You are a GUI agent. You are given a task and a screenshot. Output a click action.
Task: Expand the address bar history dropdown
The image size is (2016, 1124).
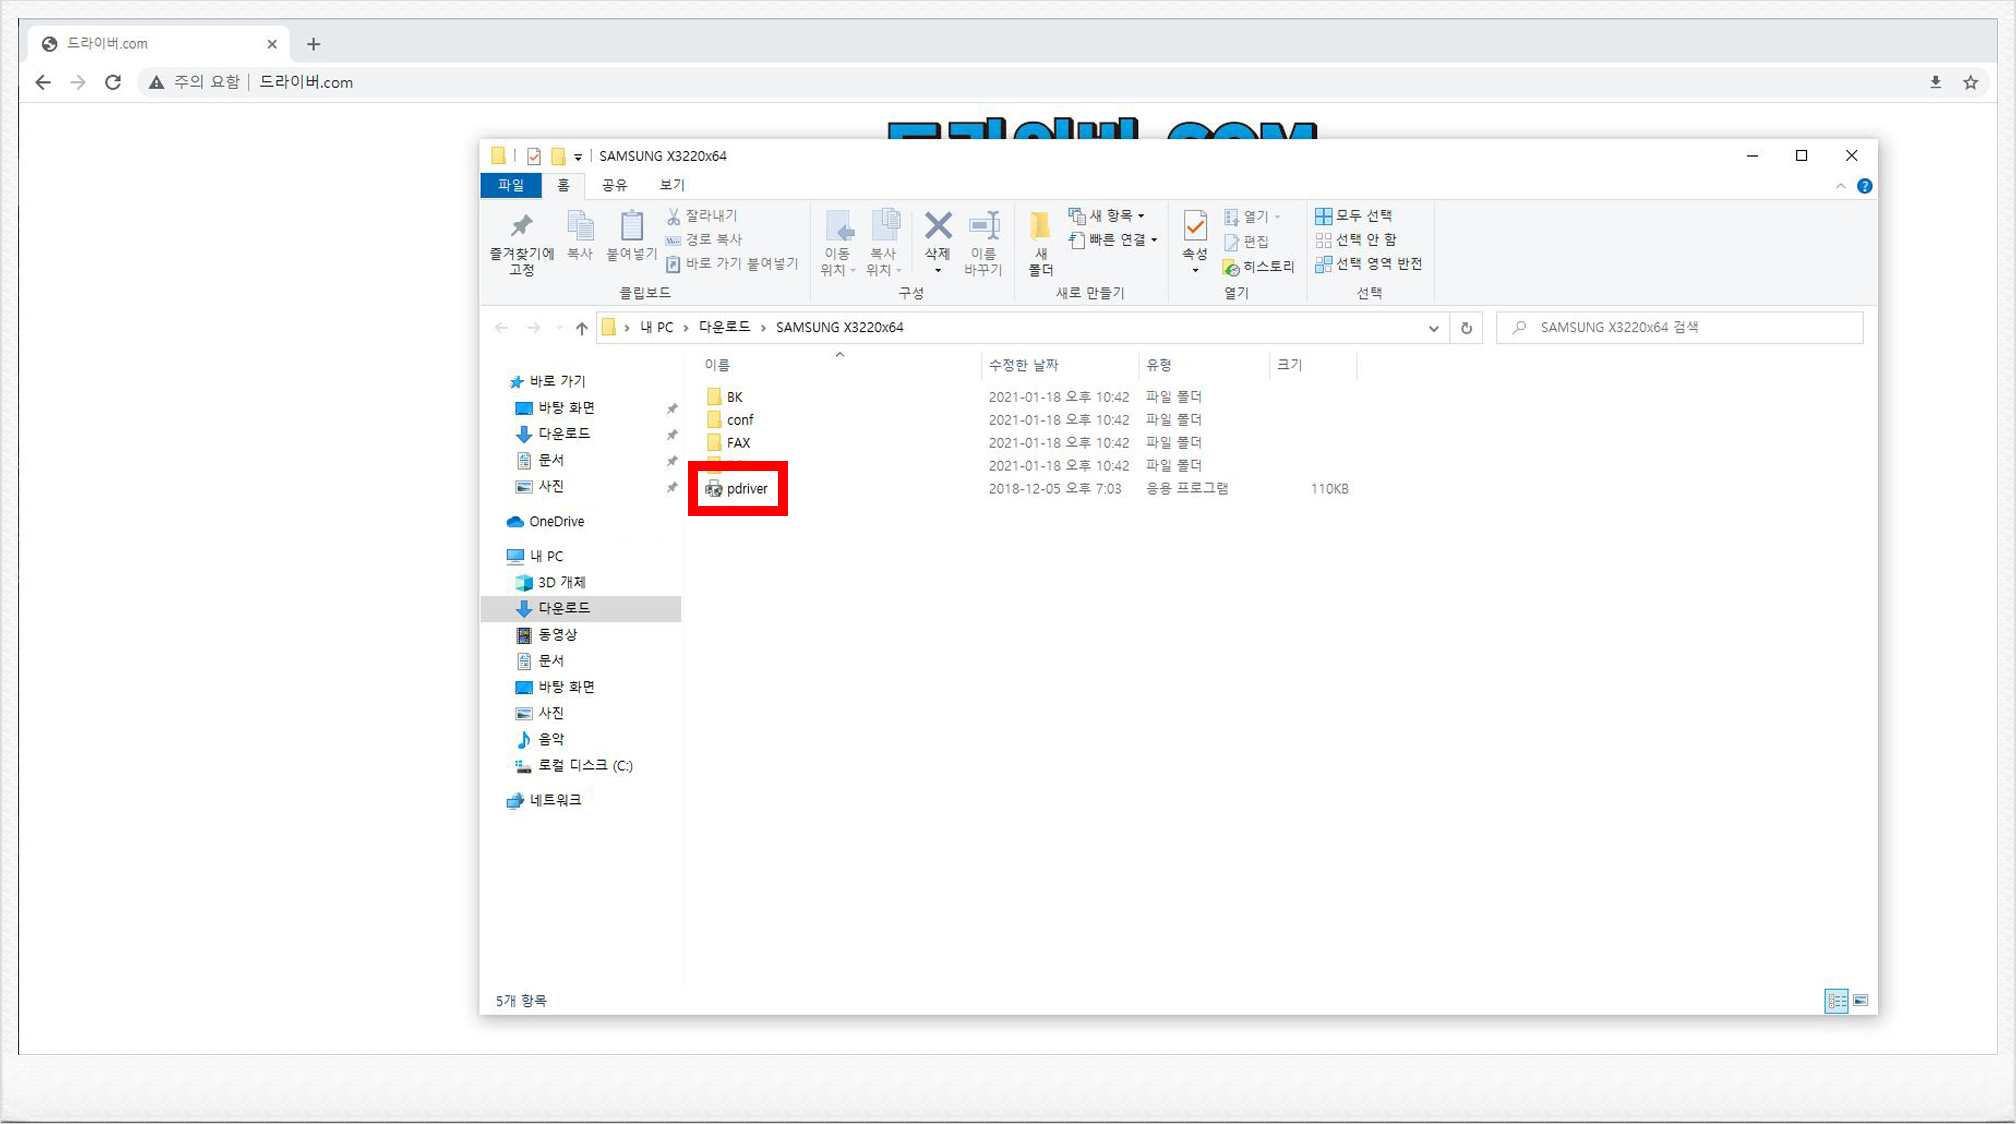point(1433,328)
